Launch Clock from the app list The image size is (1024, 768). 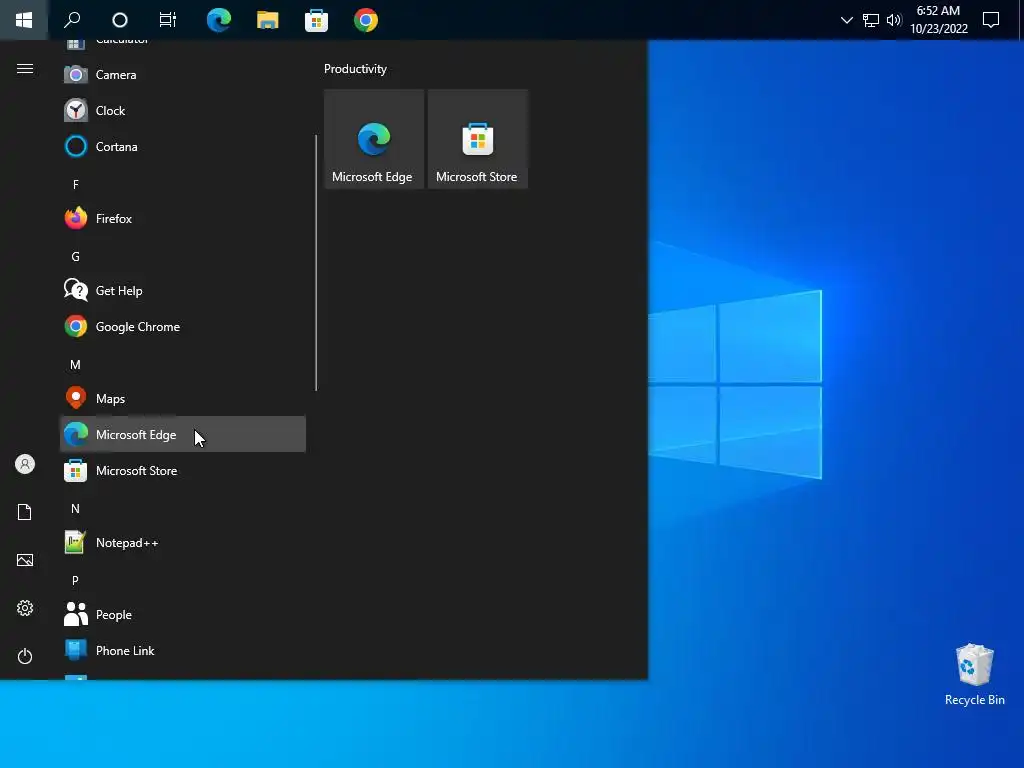(x=183, y=110)
